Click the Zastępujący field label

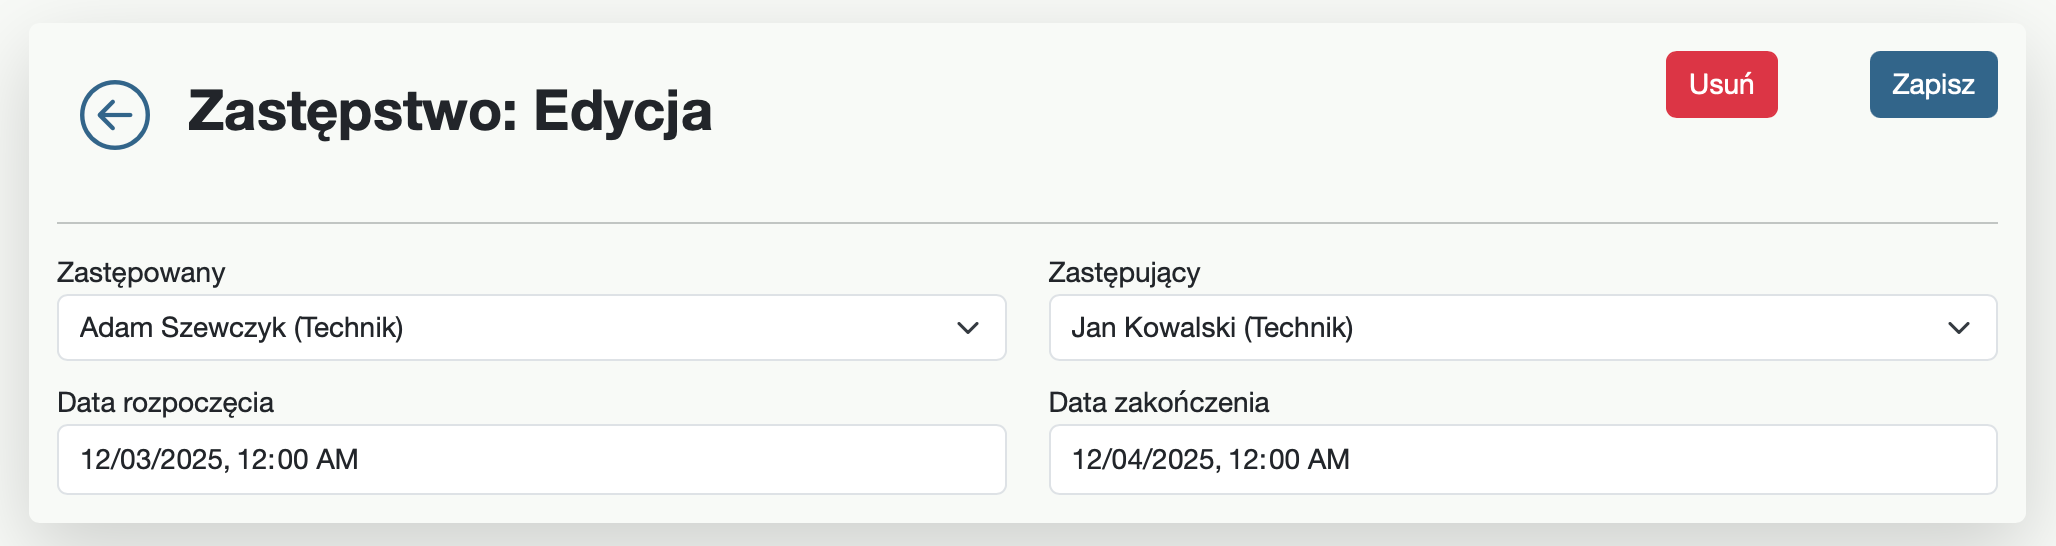[1124, 272]
